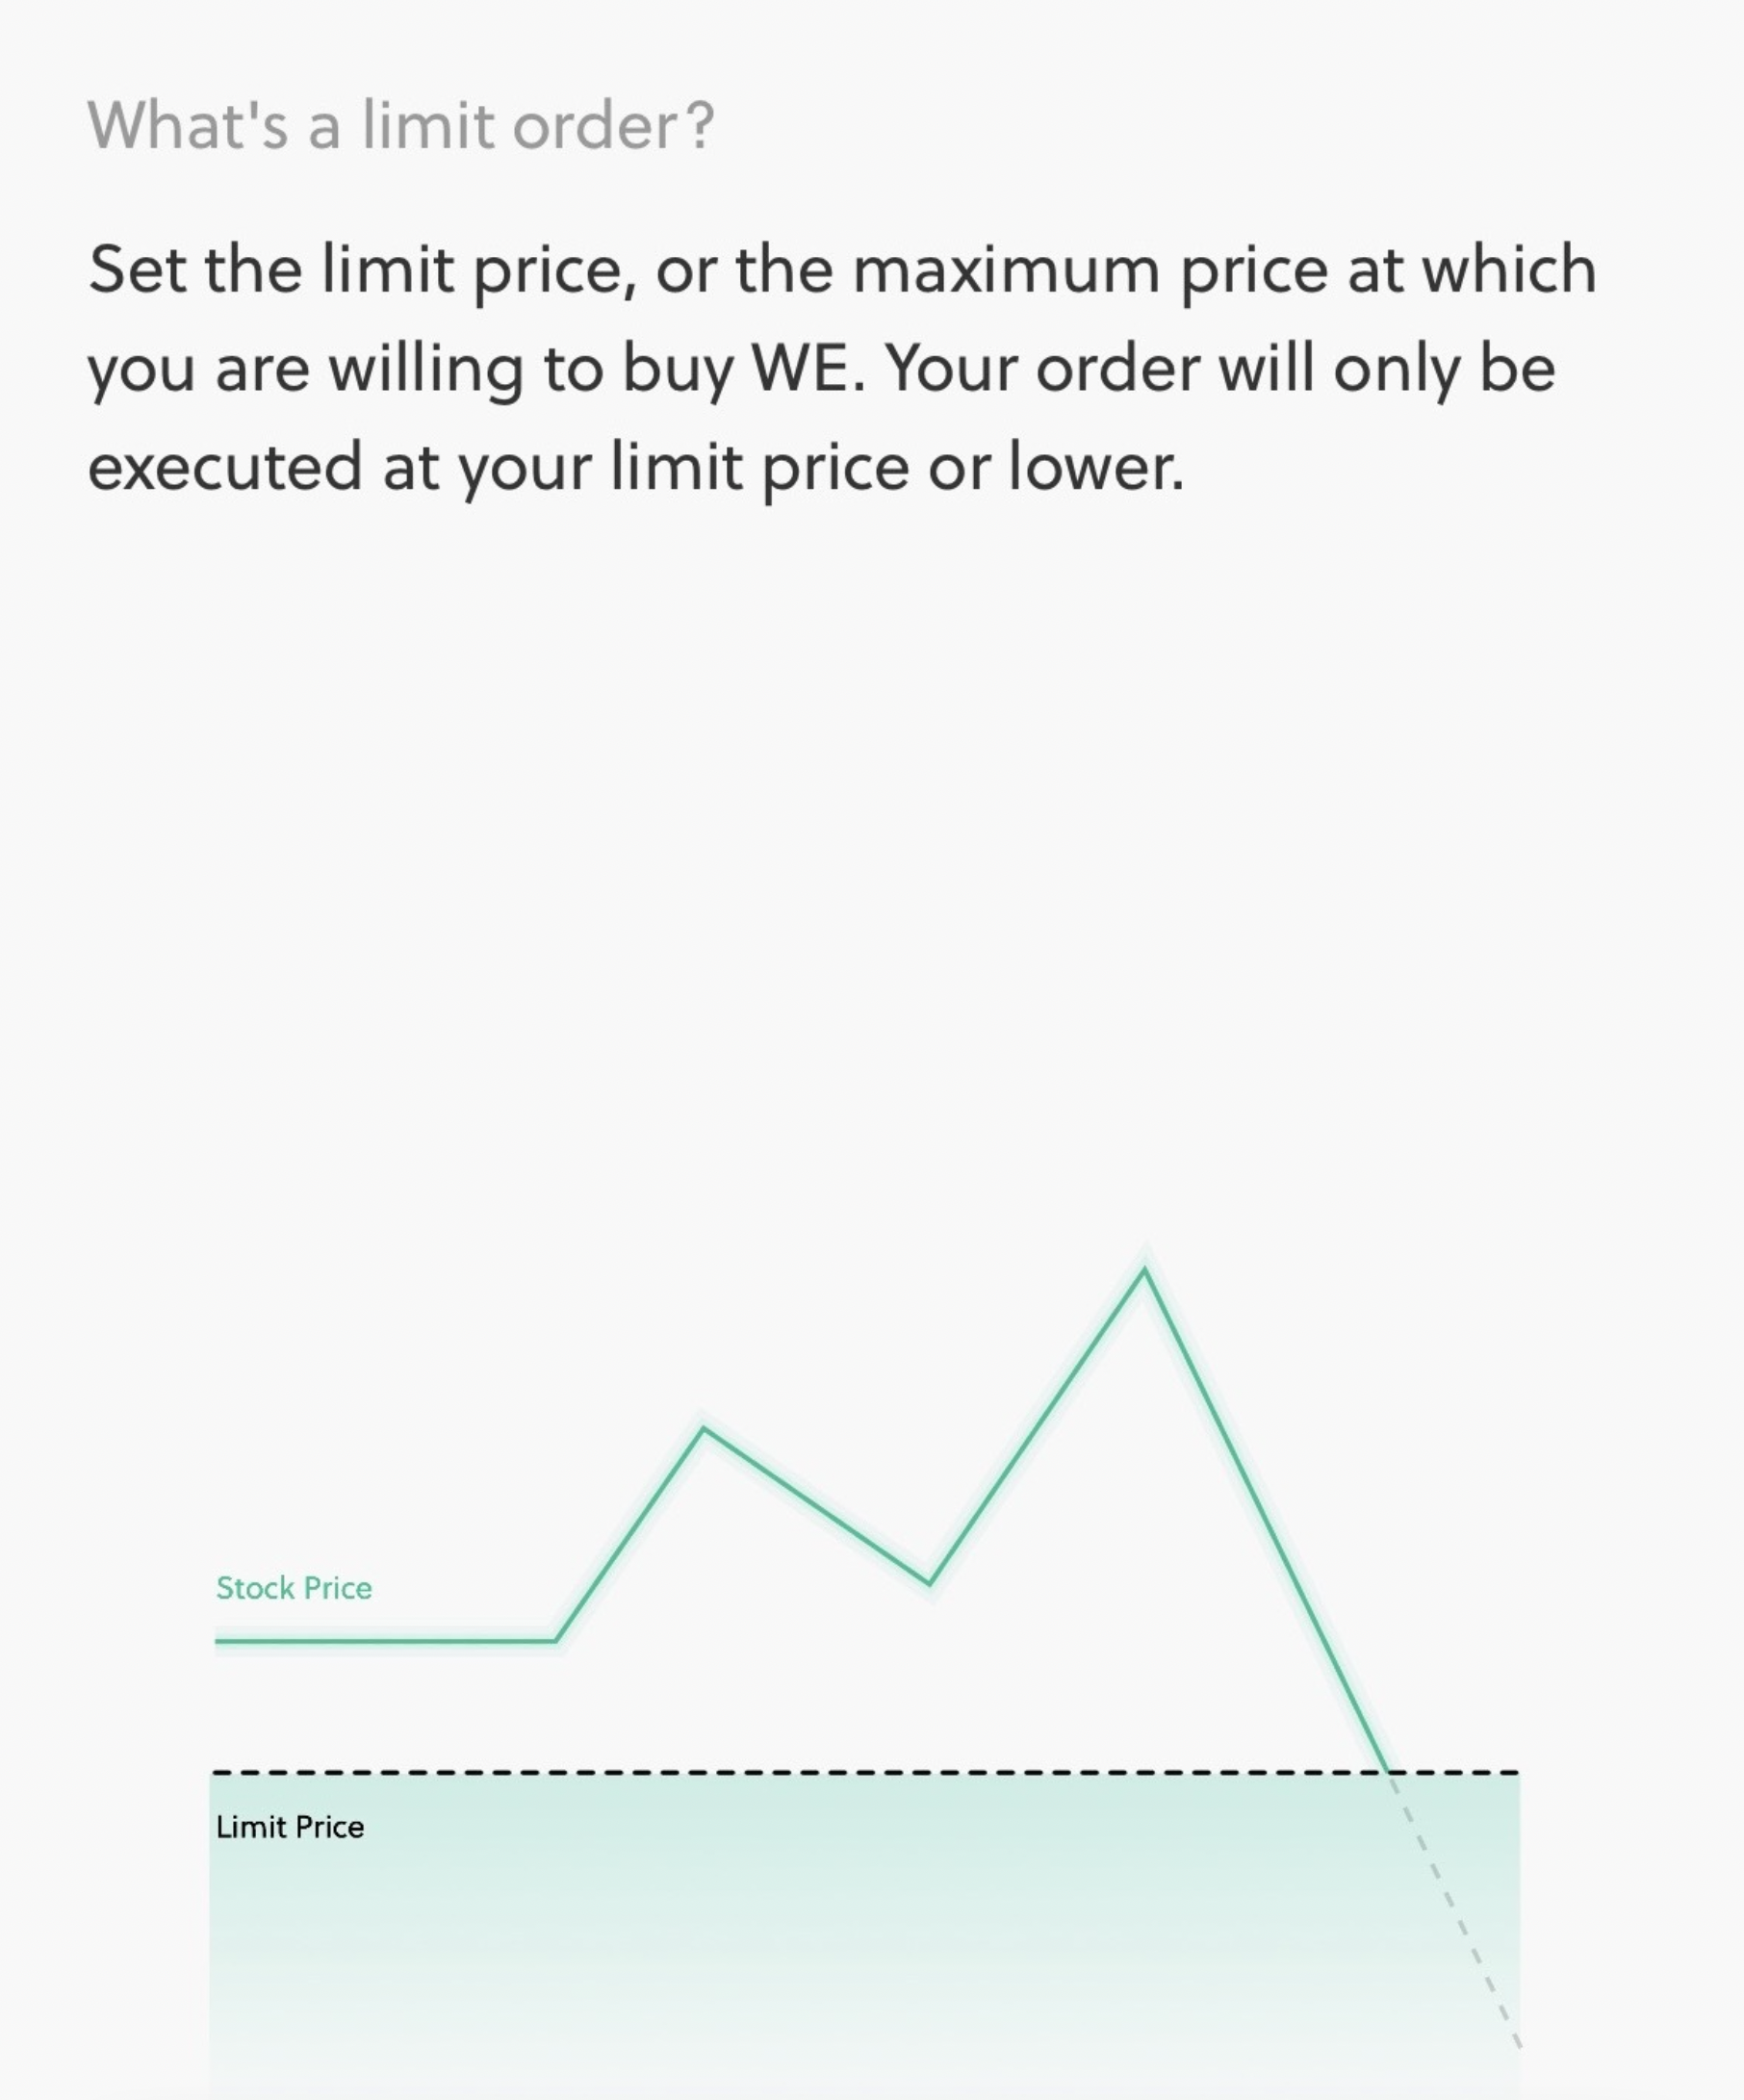The width and height of the screenshot is (1744, 2100).
Task: Tap where stock line meets limit line
Action: pyautogui.click(x=1388, y=1773)
